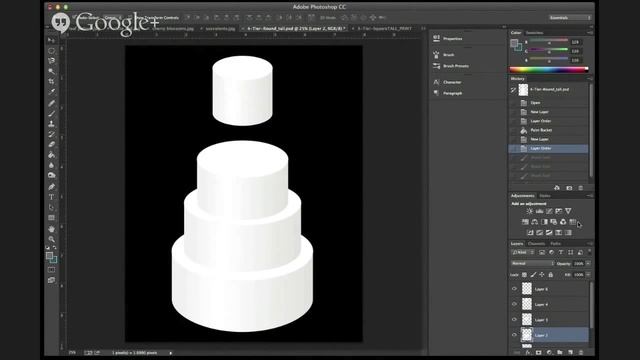Add layer mask icon in Layers panel
This screenshot has width=640, height=360.
point(538,352)
